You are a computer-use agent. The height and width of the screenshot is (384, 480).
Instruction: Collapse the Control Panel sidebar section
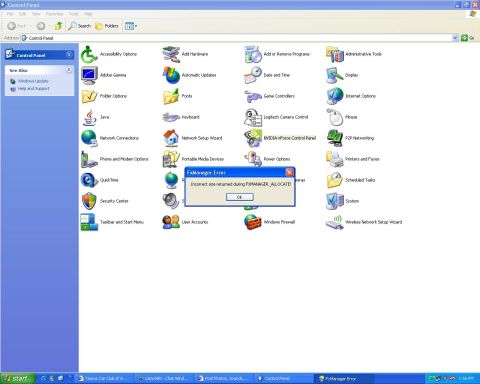pos(69,55)
